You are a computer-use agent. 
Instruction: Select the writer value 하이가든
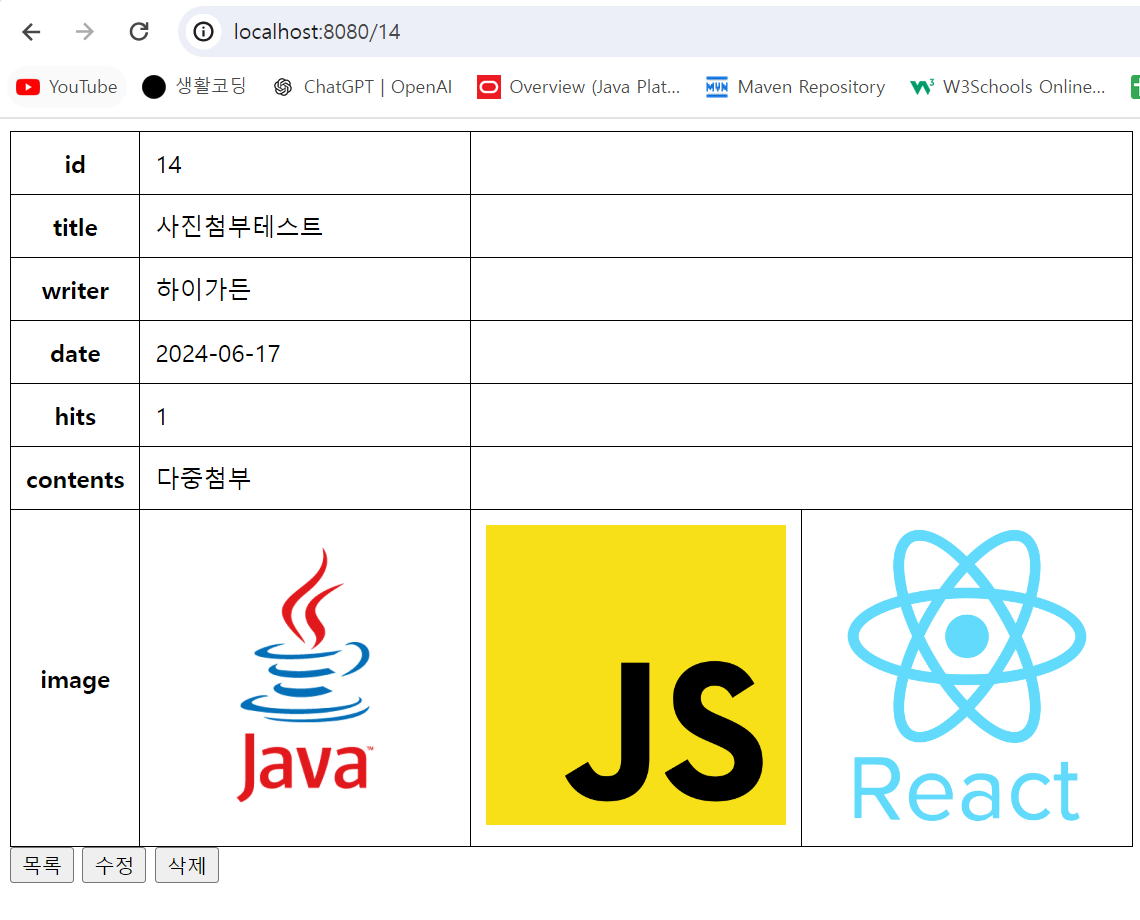(x=204, y=289)
